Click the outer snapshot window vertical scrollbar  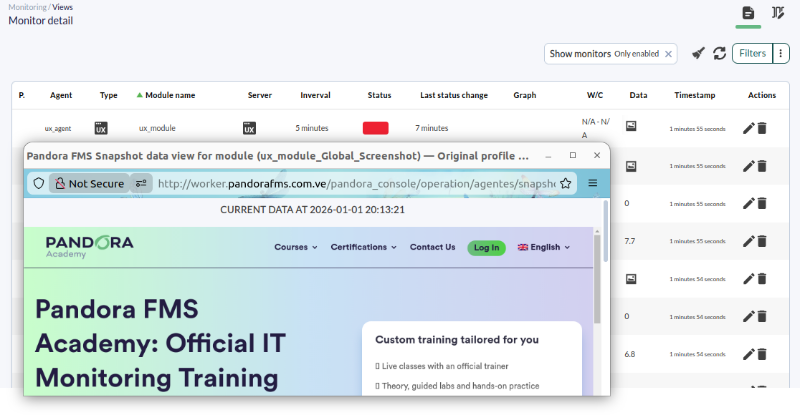coord(606,231)
